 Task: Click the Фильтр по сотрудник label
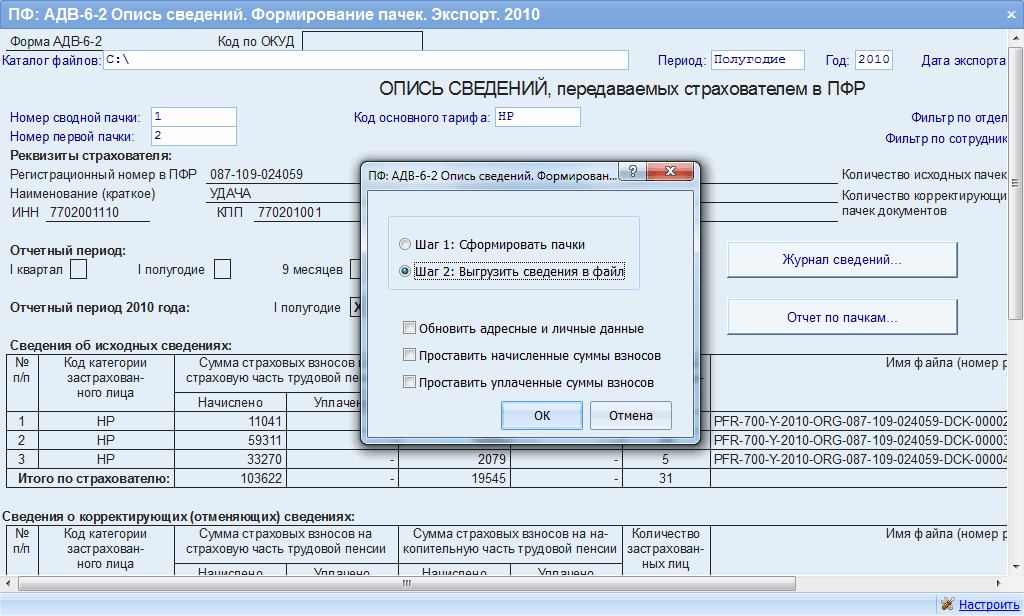(946, 138)
